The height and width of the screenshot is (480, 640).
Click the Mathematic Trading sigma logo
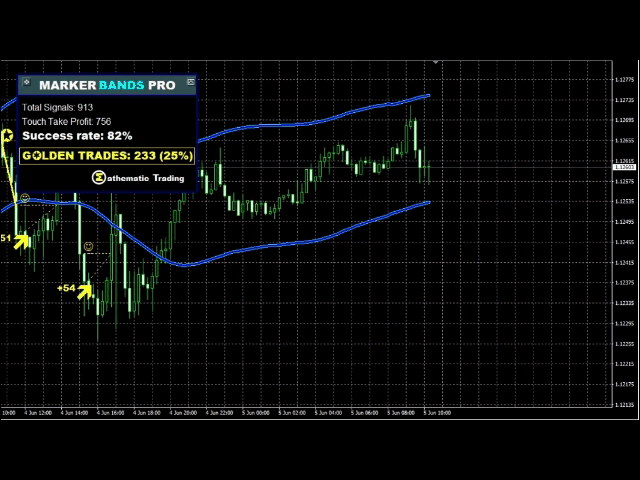click(x=99, y=178)
